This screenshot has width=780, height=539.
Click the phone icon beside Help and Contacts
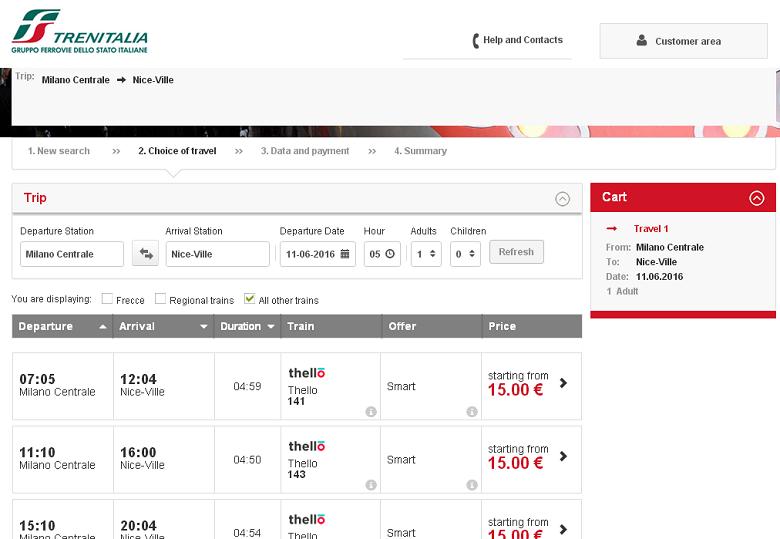pos(476,40)
